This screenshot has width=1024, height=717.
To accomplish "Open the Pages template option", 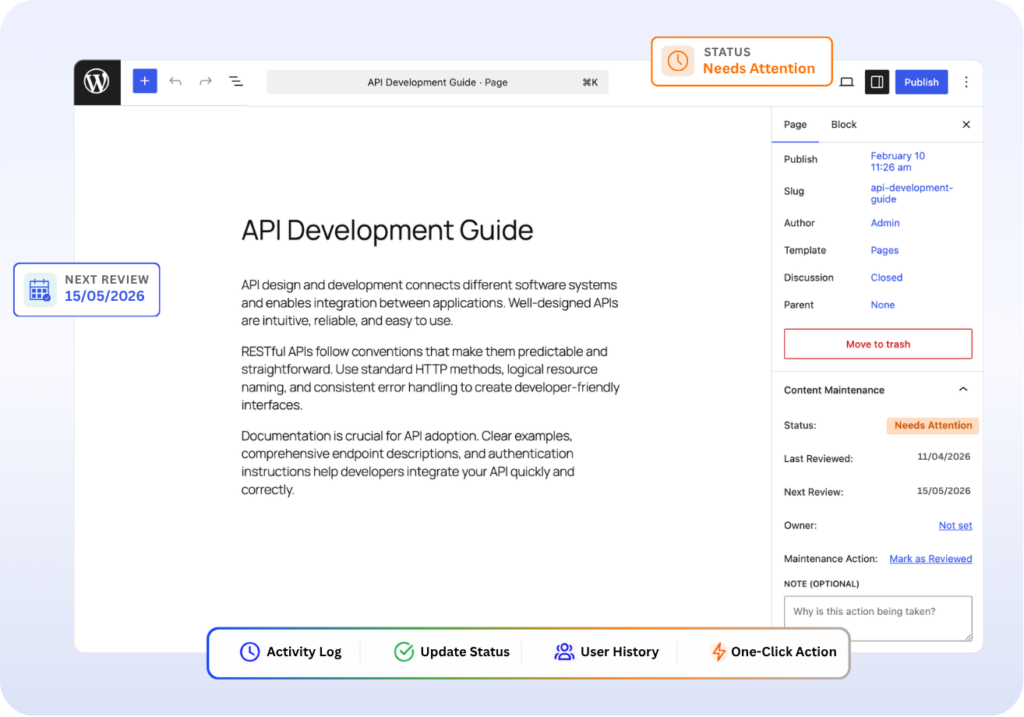I will pyautogui.click(x=884, y=251).
